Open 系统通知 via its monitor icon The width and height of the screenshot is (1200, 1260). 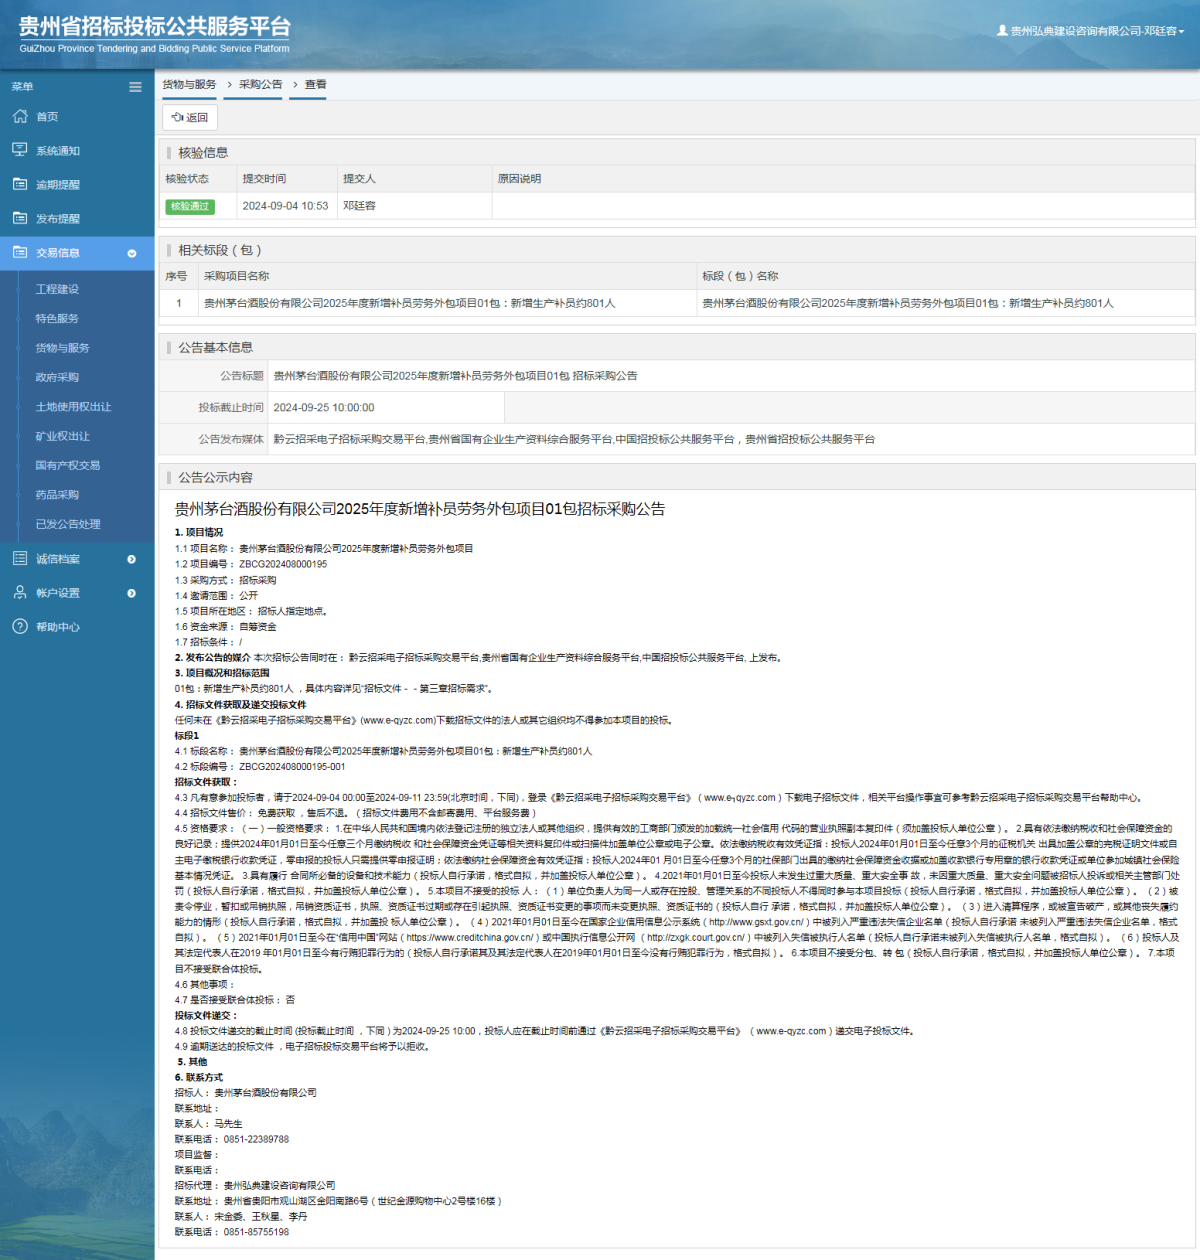[20, 150]
